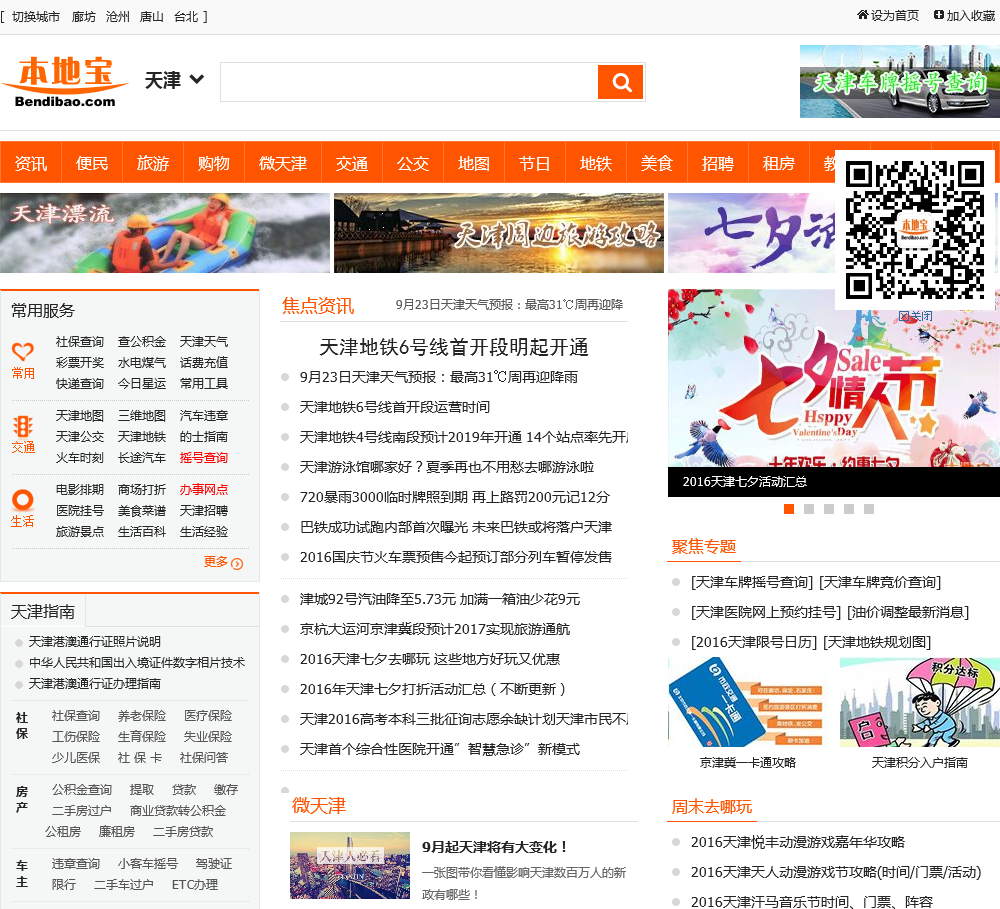This screenshot has height=909, width=1000.
Task: Click 加入收藏 bookmark link
Action: click(964, 15)
